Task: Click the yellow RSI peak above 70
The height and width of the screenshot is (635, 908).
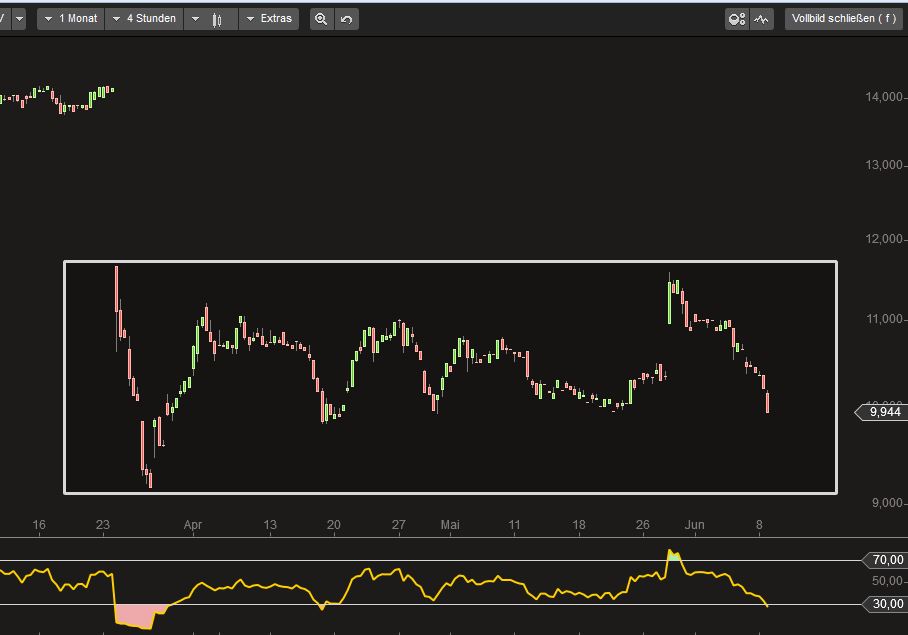Action: point(673,553)
